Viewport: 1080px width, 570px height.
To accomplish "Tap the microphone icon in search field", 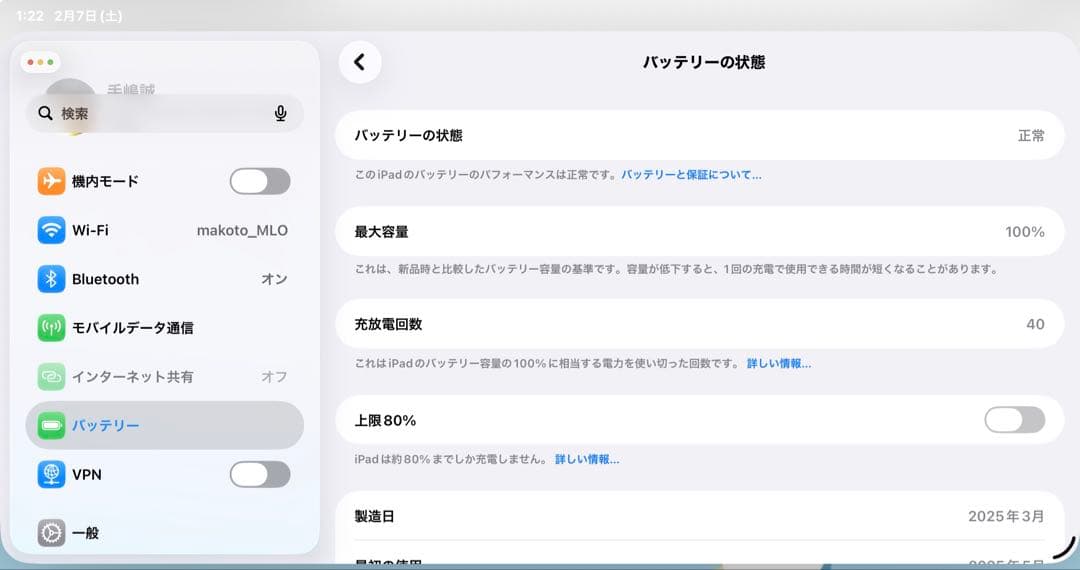I will 280,114.
